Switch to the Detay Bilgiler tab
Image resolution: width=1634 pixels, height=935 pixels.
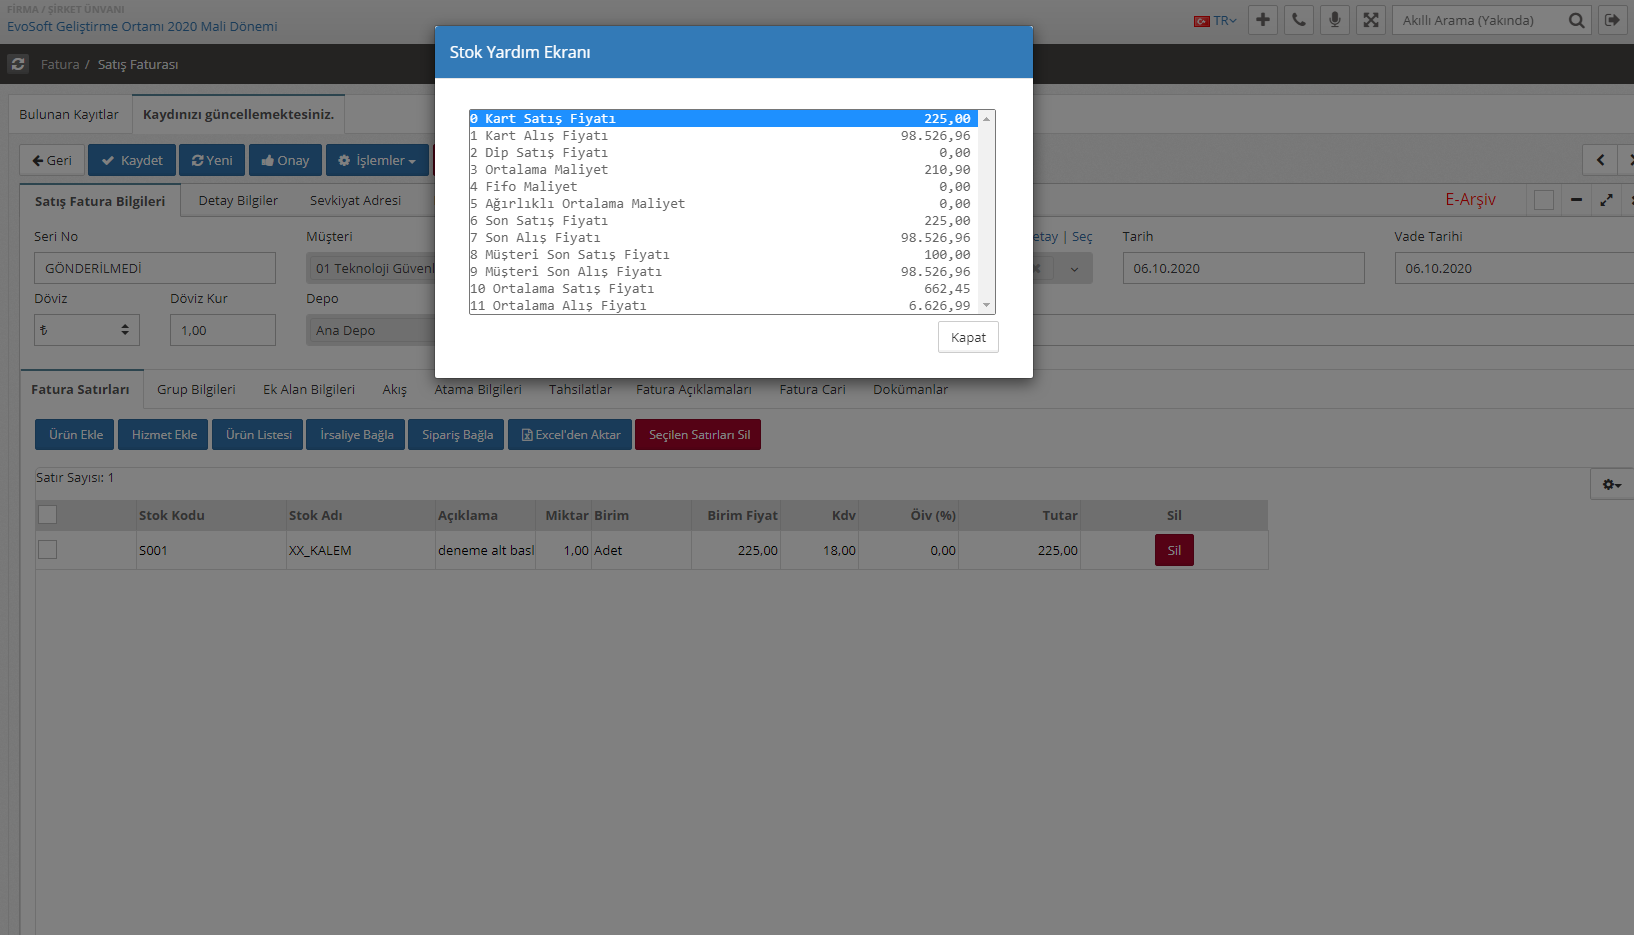click(238, 200)
